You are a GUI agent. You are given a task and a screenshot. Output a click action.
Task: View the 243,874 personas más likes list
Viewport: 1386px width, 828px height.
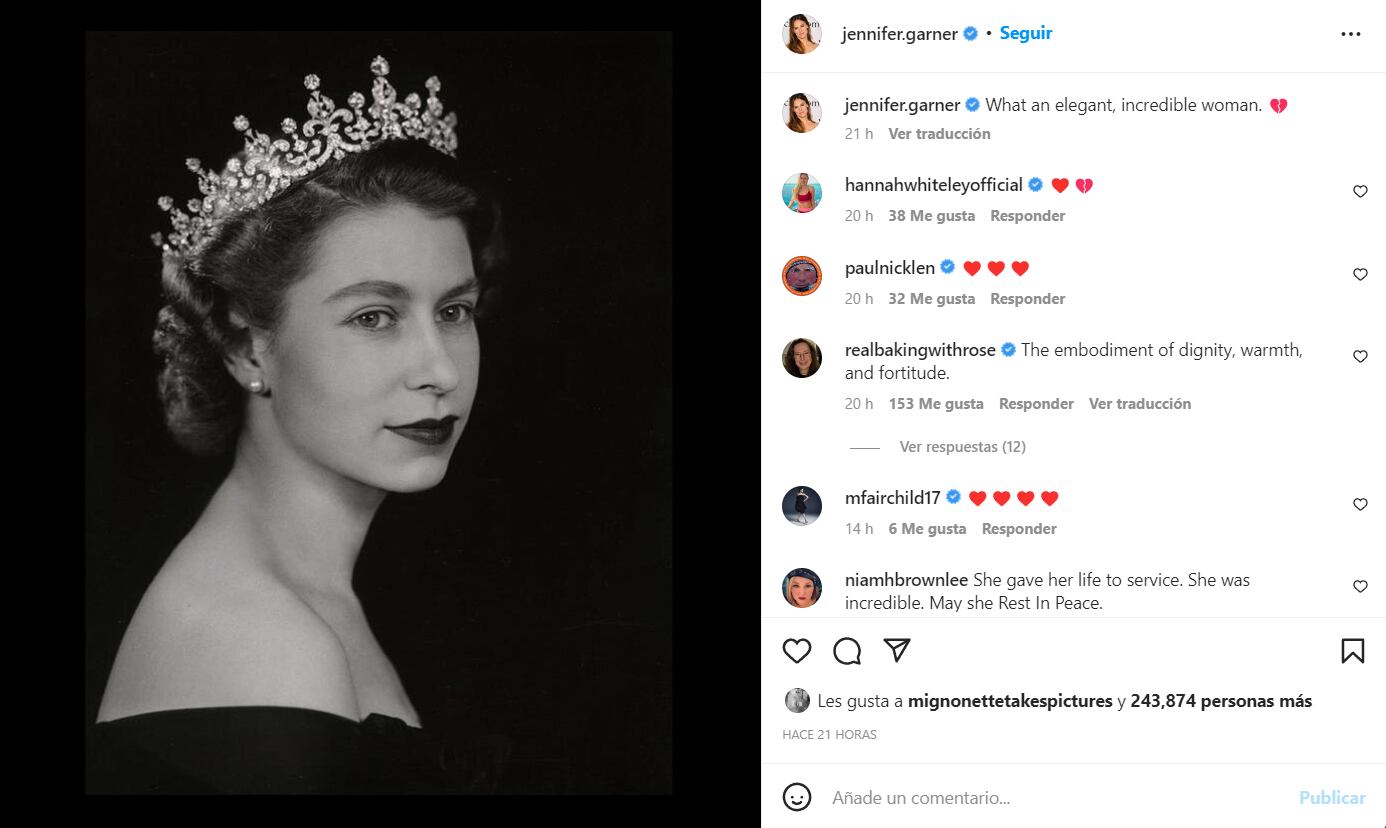1221,701
